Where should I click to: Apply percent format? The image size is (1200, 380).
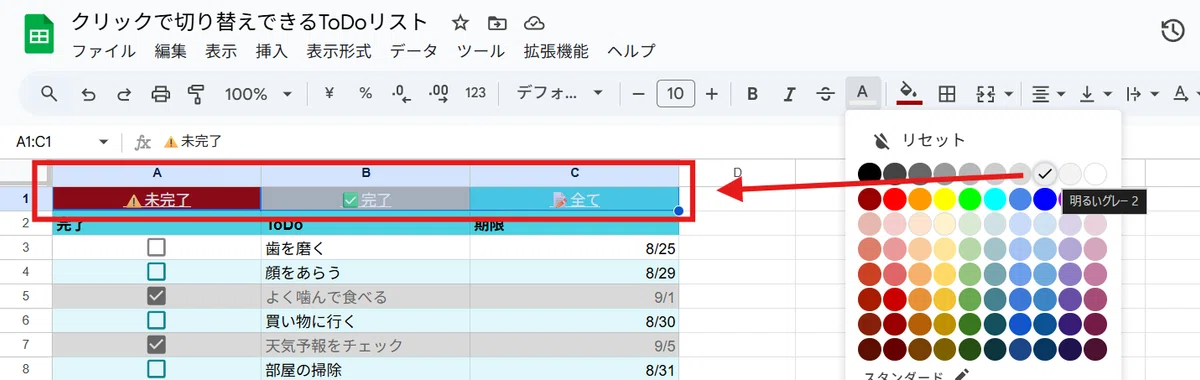365,93
